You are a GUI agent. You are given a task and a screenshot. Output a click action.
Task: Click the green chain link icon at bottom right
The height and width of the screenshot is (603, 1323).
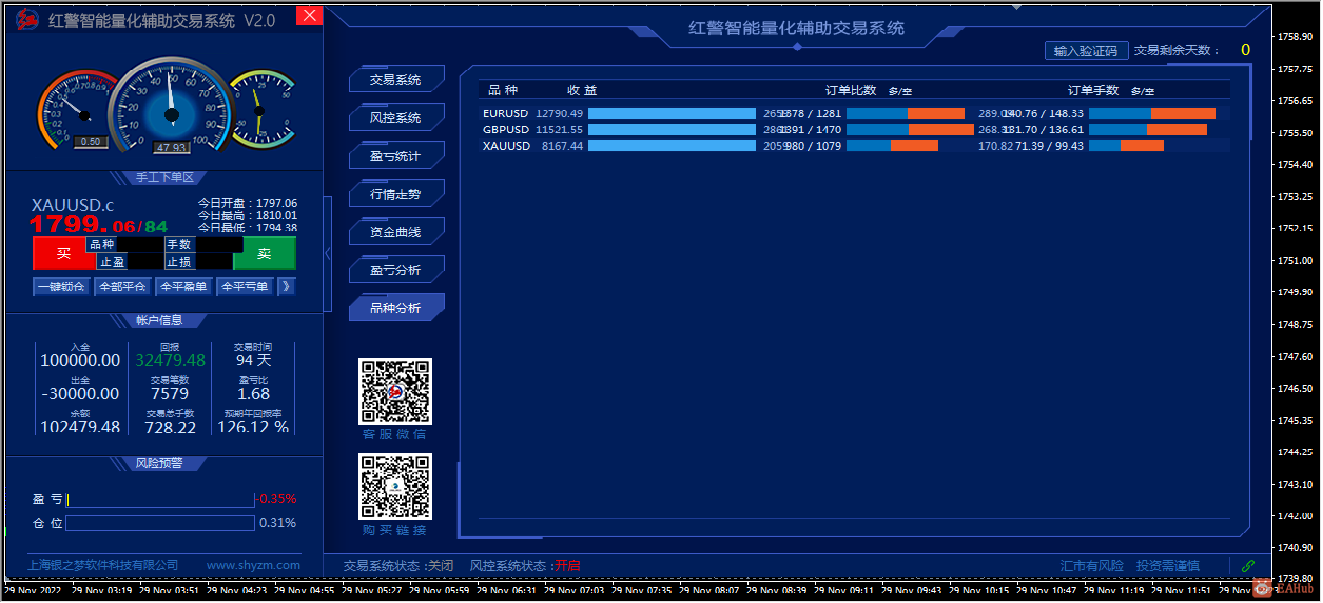point(1248,566)
